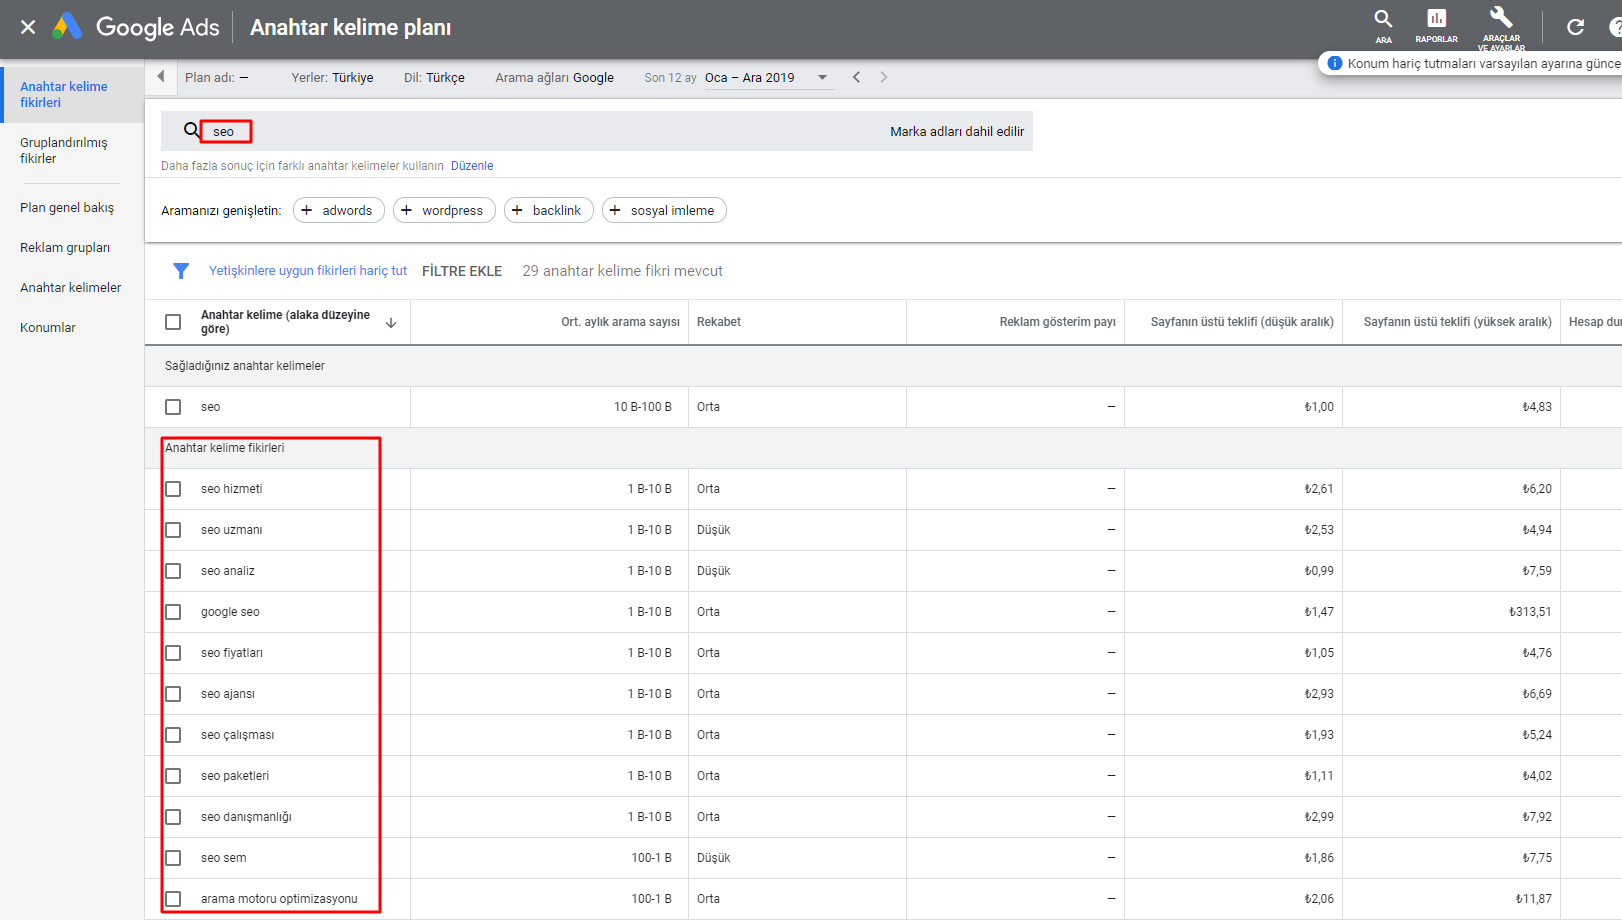Check the 'seo paketleri' checkbox
The height and width of the screenshot is (920, 1622).
173,776
